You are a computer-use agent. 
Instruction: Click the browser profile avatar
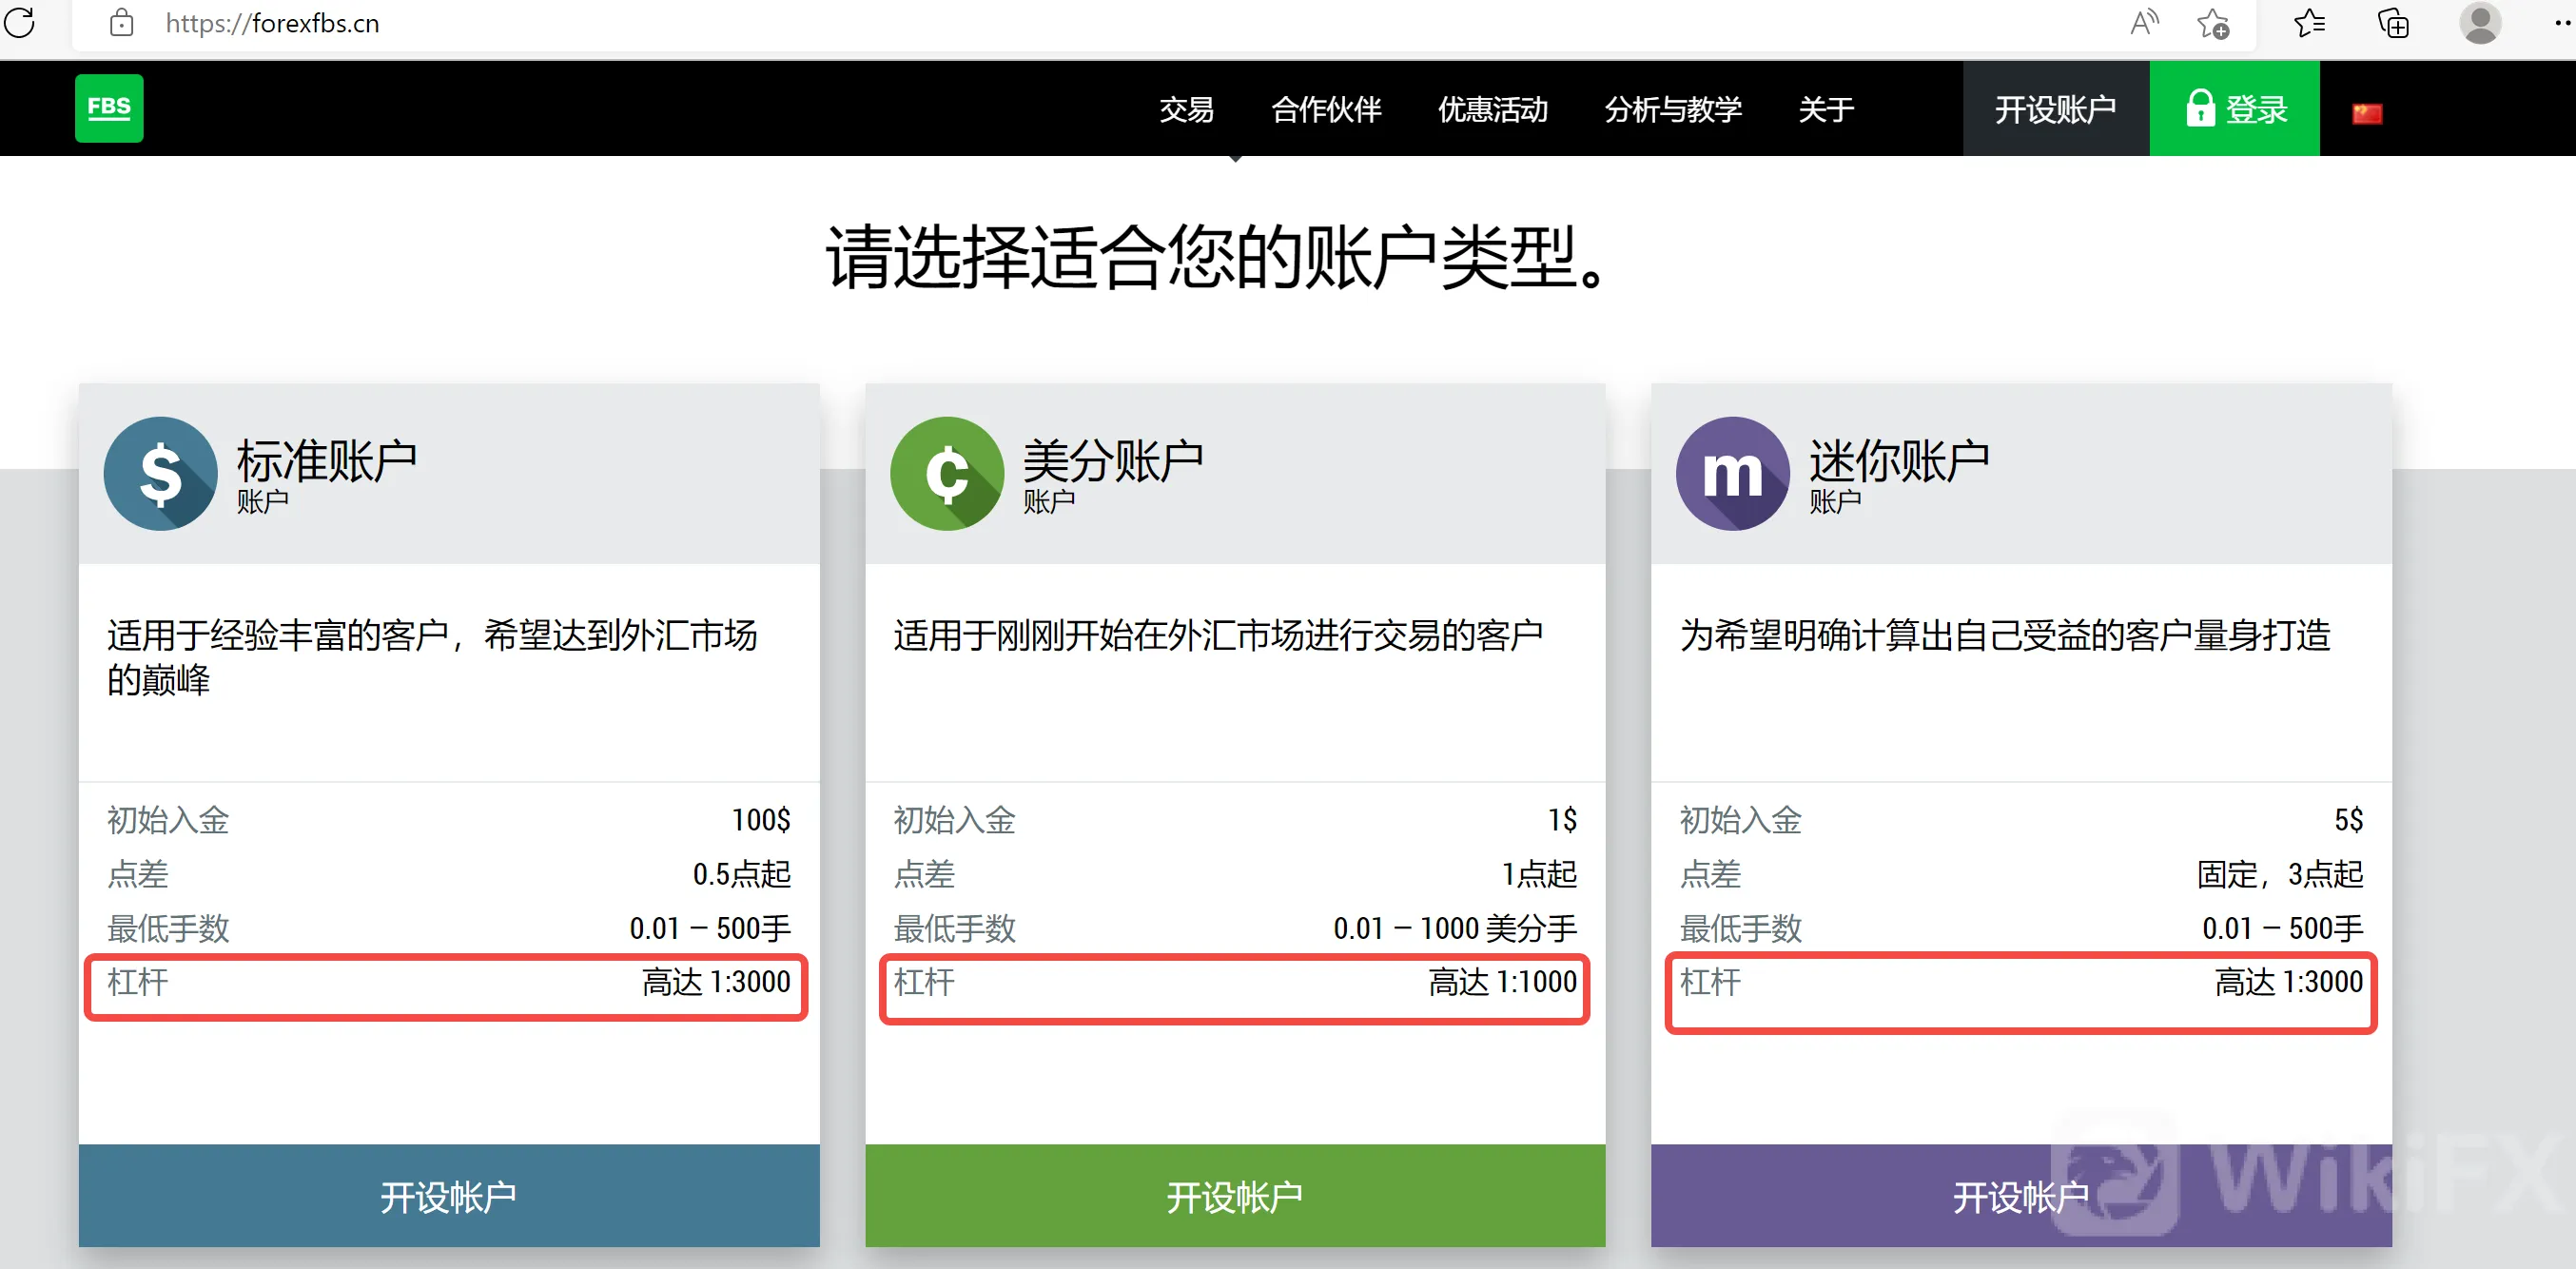(x=2480, y=23)
